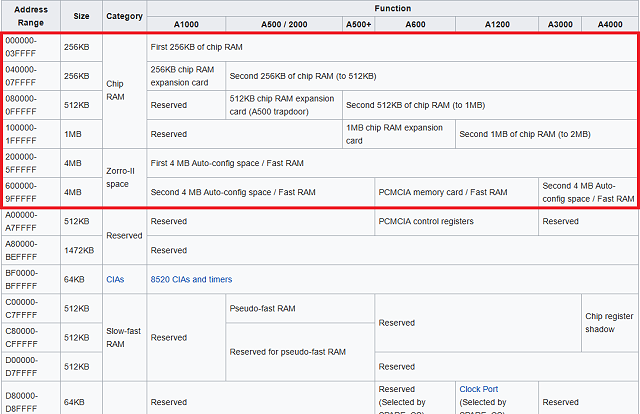Click address cell 000000-03FFFF
This screenshot has height=414, width=640.
(x=31, y=47)
